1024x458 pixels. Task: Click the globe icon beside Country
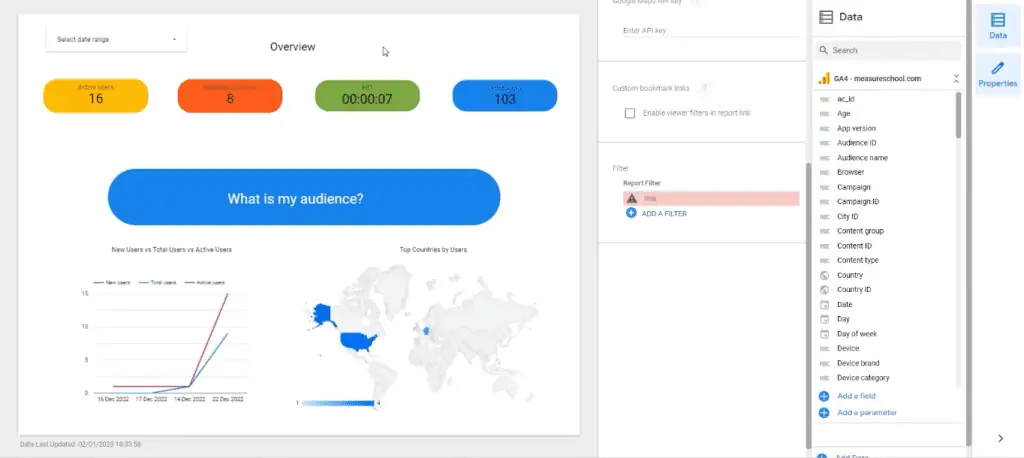(824, 275)
